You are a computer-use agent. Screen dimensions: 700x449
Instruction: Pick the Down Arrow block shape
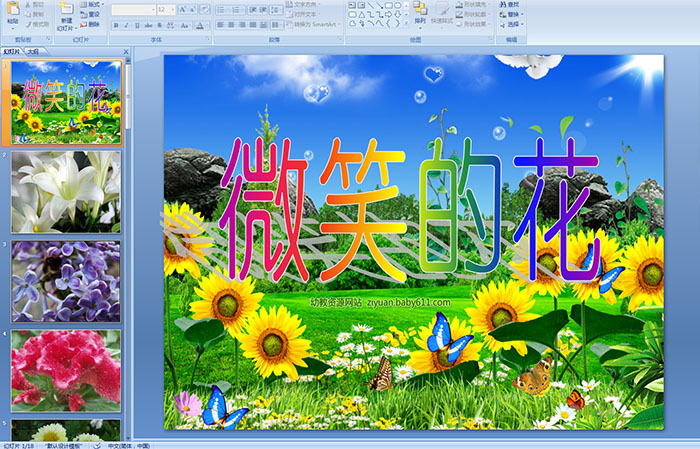pos(398,15)
